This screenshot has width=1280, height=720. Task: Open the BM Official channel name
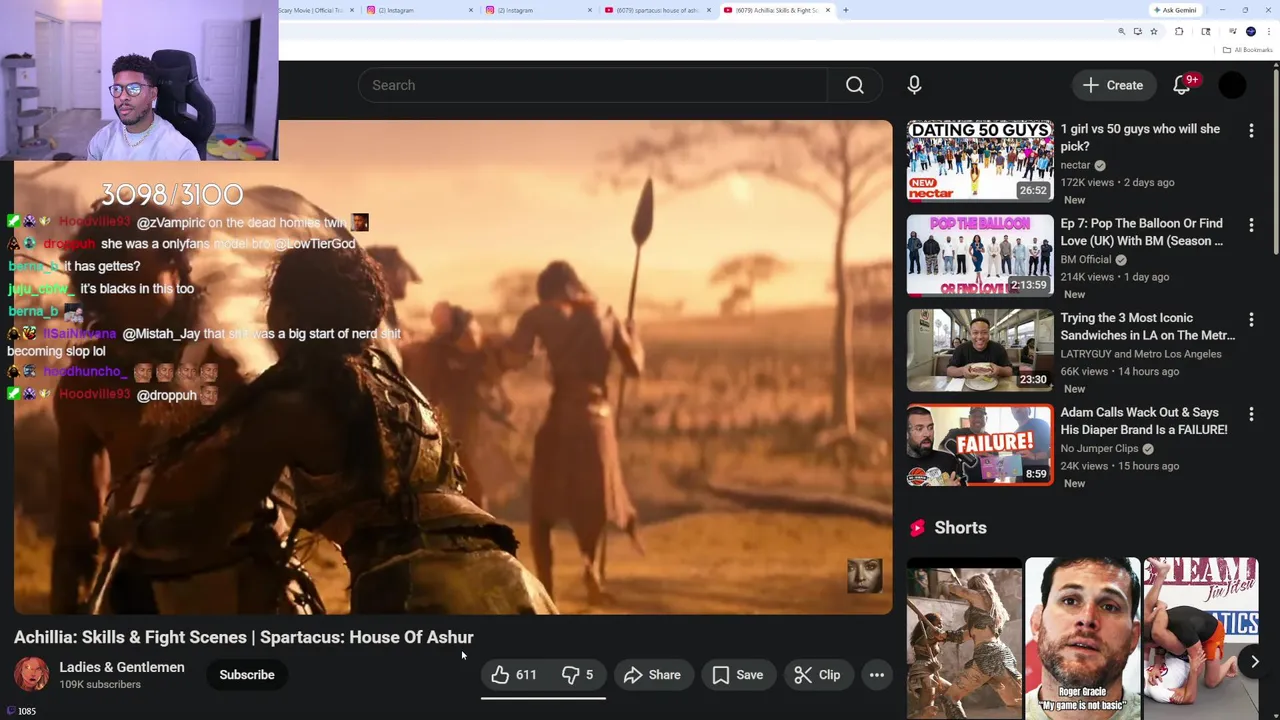pos(1086,260)
